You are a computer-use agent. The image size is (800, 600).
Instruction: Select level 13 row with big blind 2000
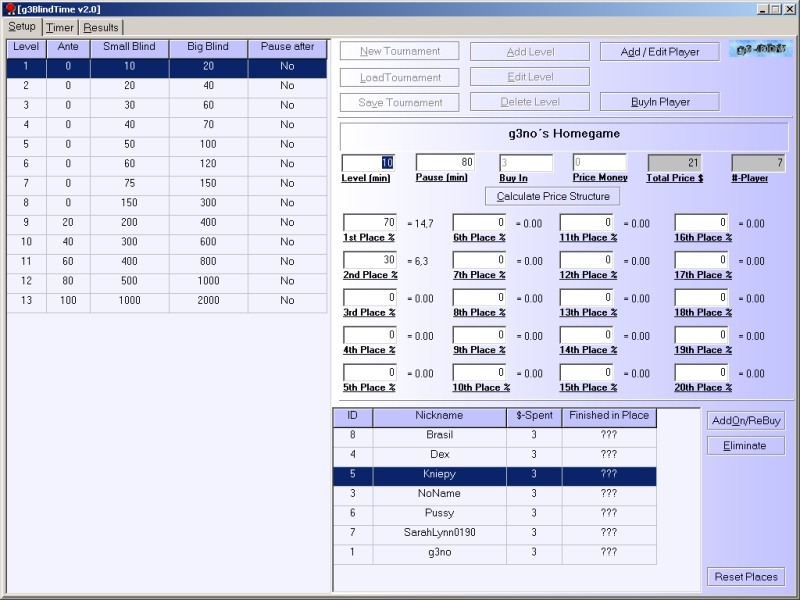pyautogui.click(x=166, y=303)
